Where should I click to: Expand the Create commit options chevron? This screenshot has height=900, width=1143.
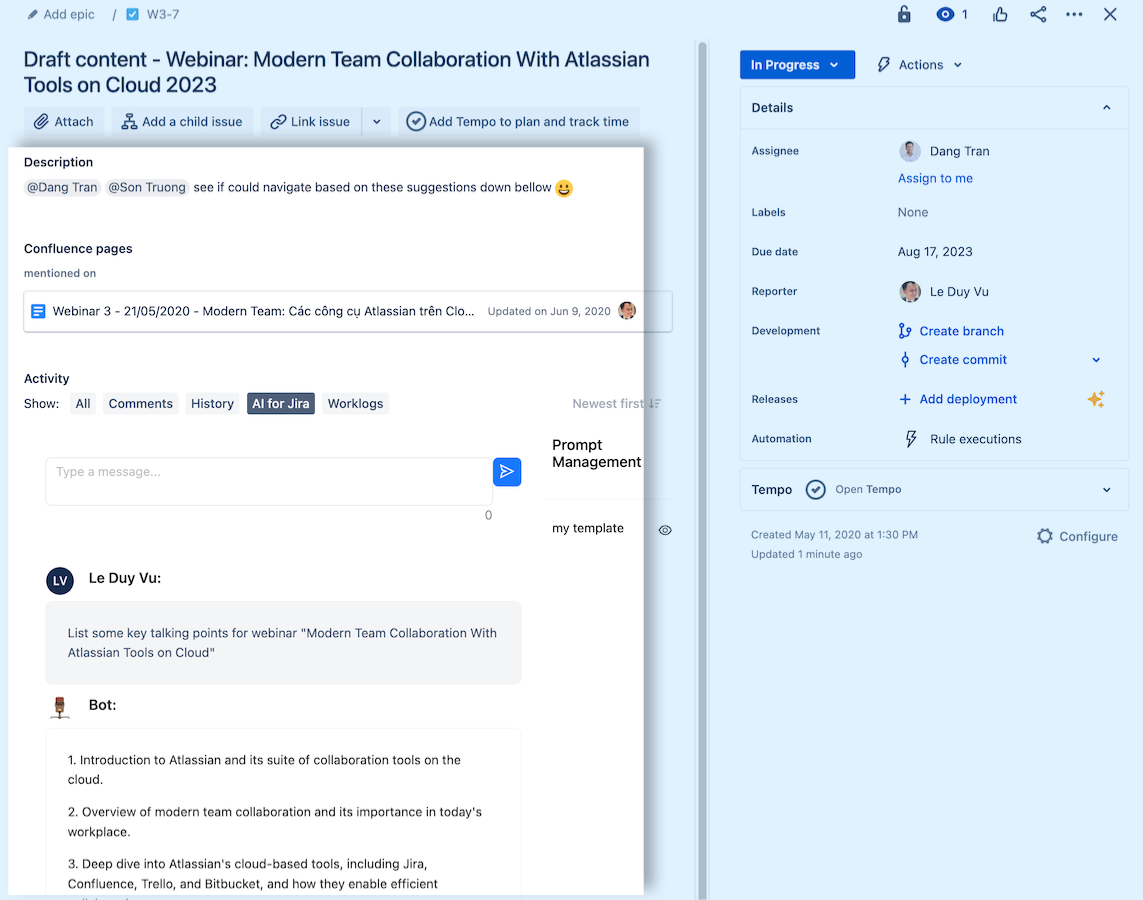point(1096,360)
